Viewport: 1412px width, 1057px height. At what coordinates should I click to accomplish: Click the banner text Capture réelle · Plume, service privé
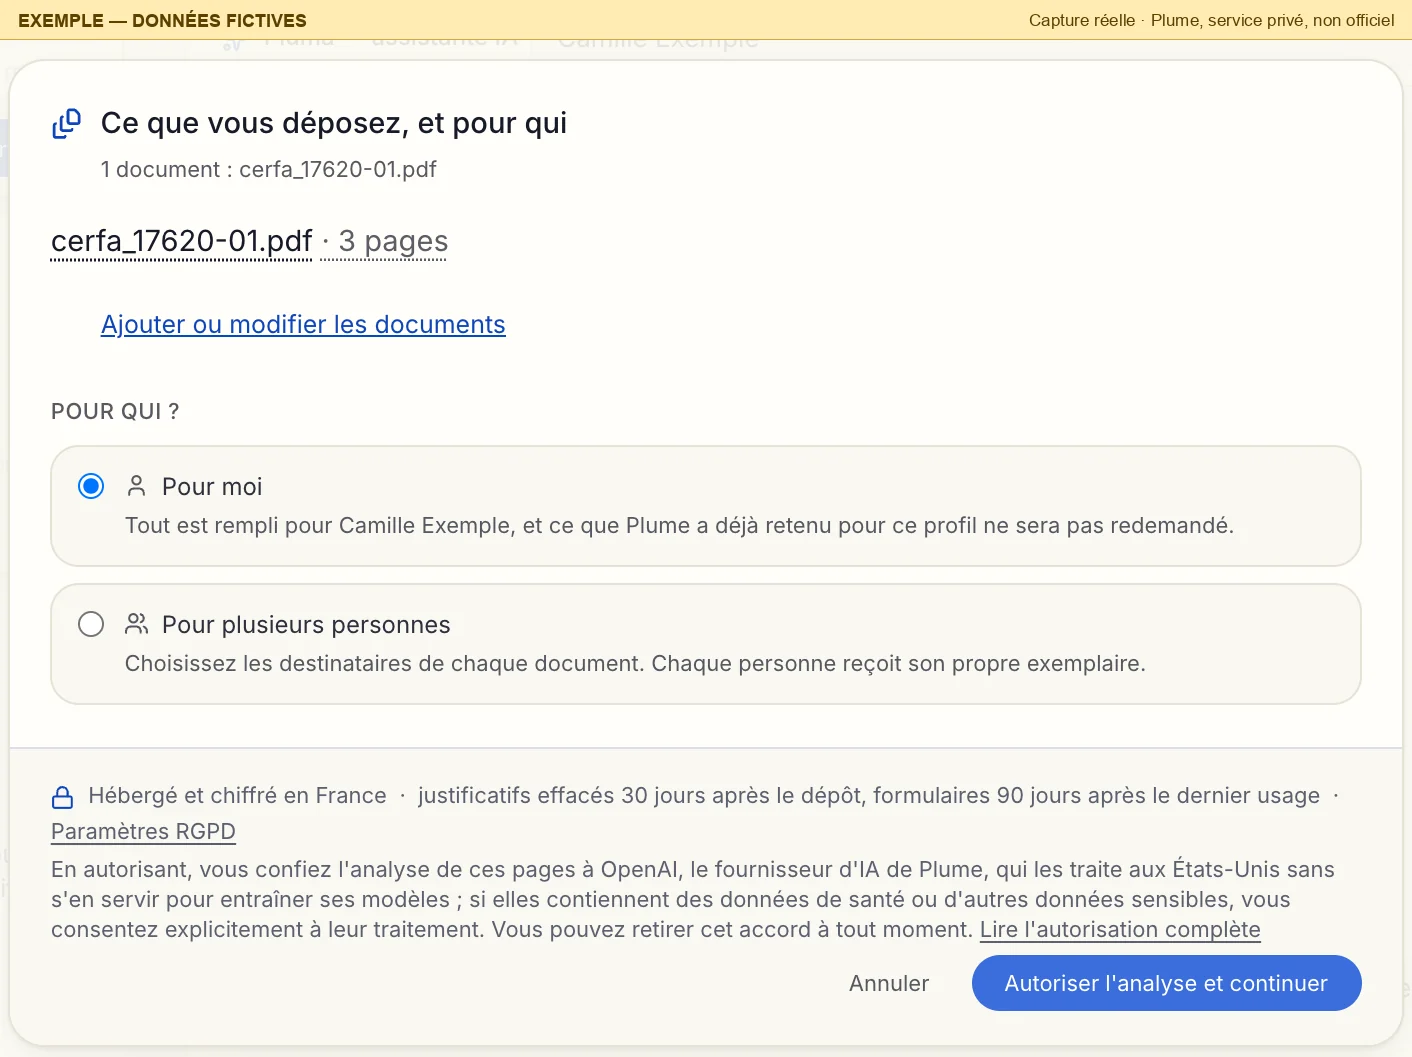click(1211, 20)
